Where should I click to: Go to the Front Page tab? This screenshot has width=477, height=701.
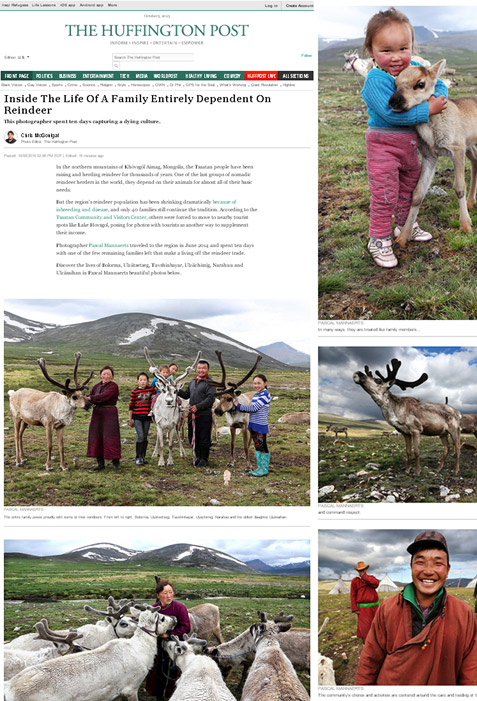[x=17, y=76]
